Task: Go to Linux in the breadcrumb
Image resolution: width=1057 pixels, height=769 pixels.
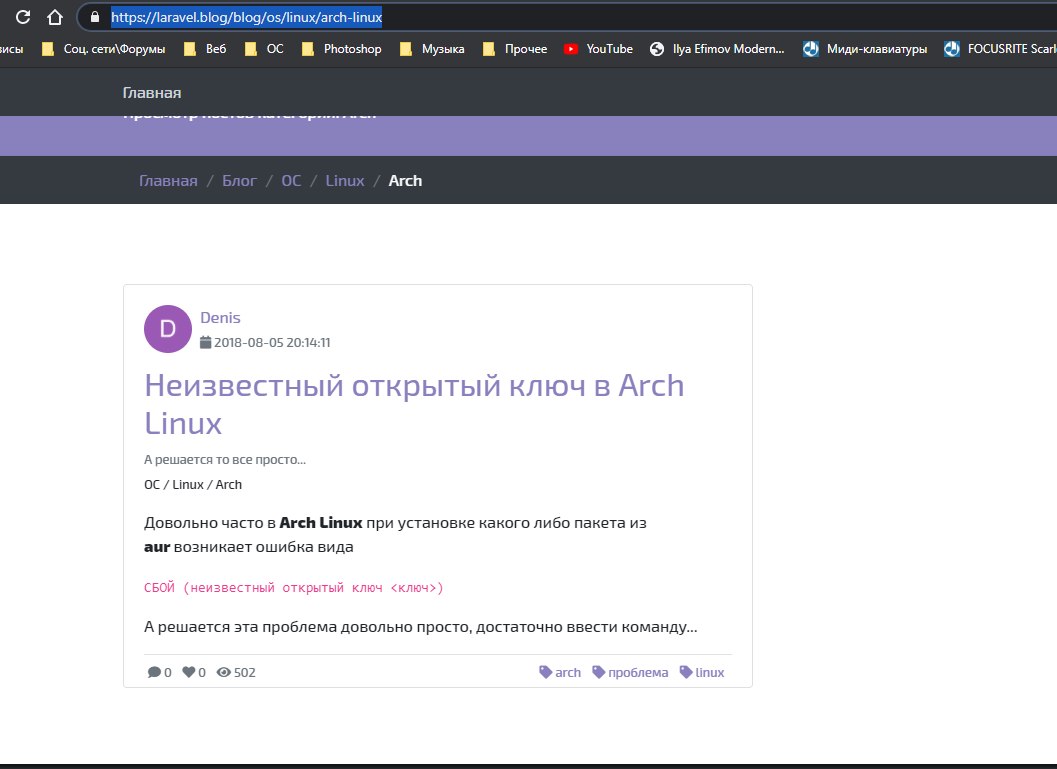Action: pos(344,181)
